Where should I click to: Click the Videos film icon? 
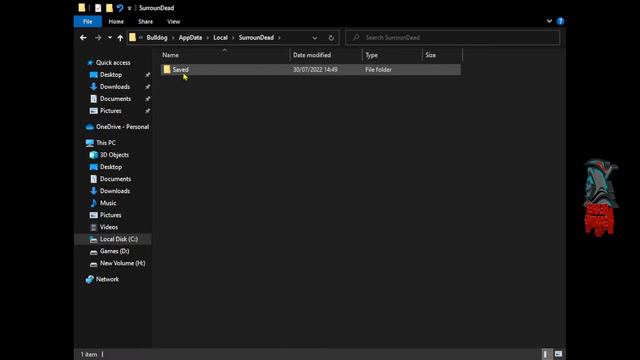coord(93,227)
